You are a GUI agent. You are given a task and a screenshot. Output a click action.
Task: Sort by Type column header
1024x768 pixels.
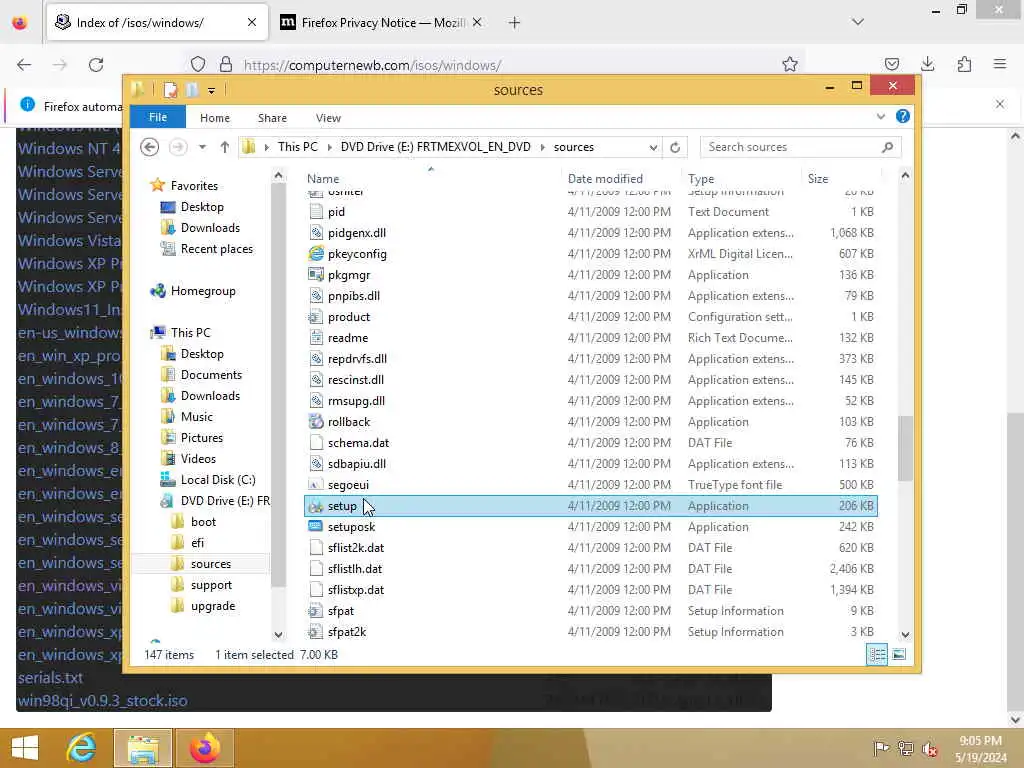(x=701, y=178)
